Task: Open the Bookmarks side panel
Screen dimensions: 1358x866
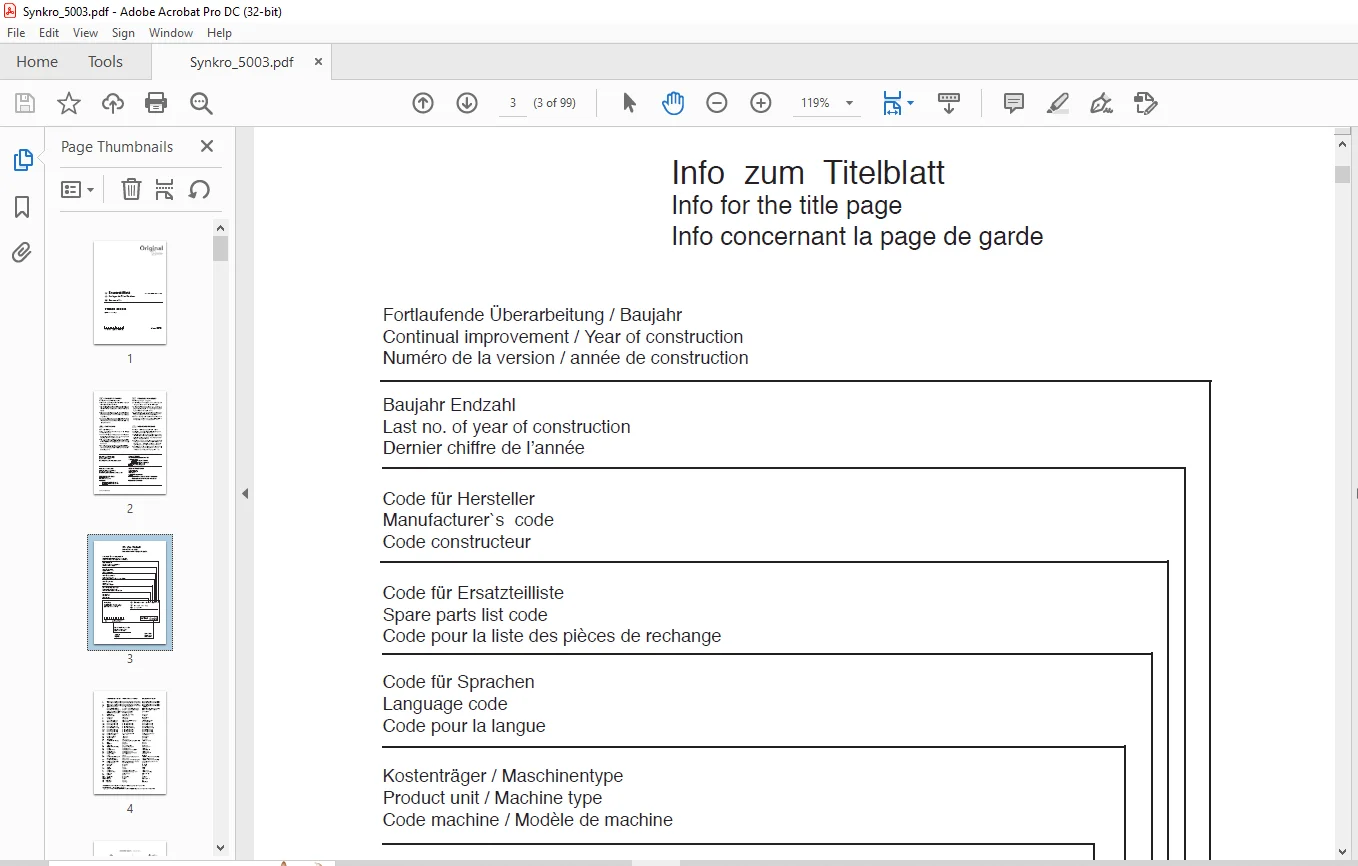Action: click(x=22, y=207)
